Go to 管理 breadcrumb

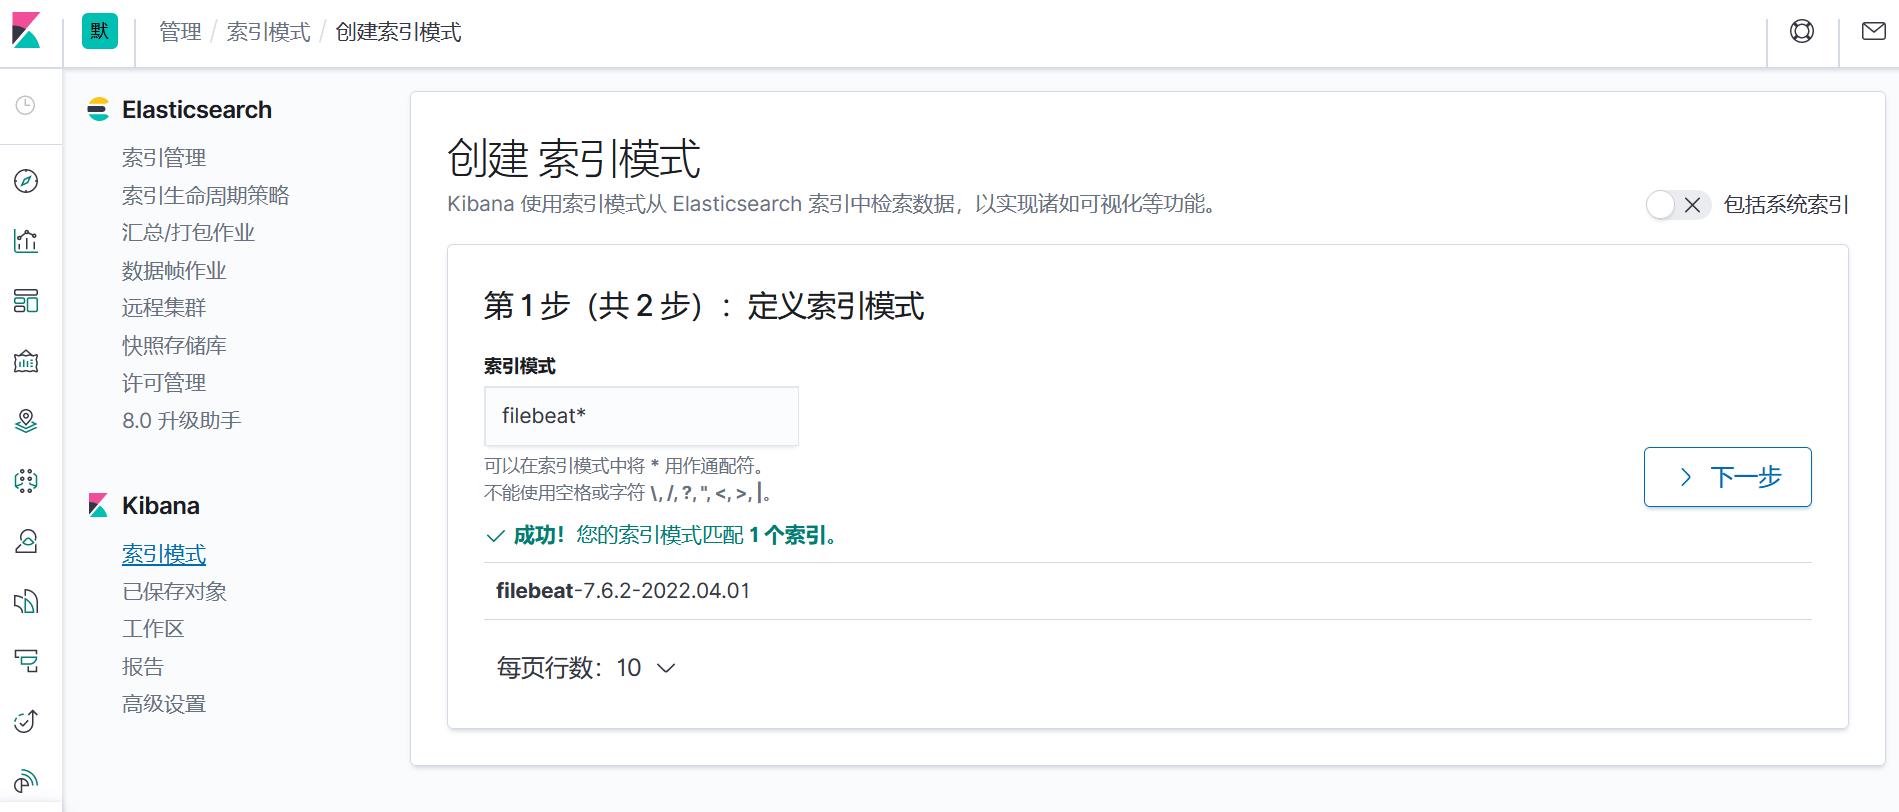180,32
